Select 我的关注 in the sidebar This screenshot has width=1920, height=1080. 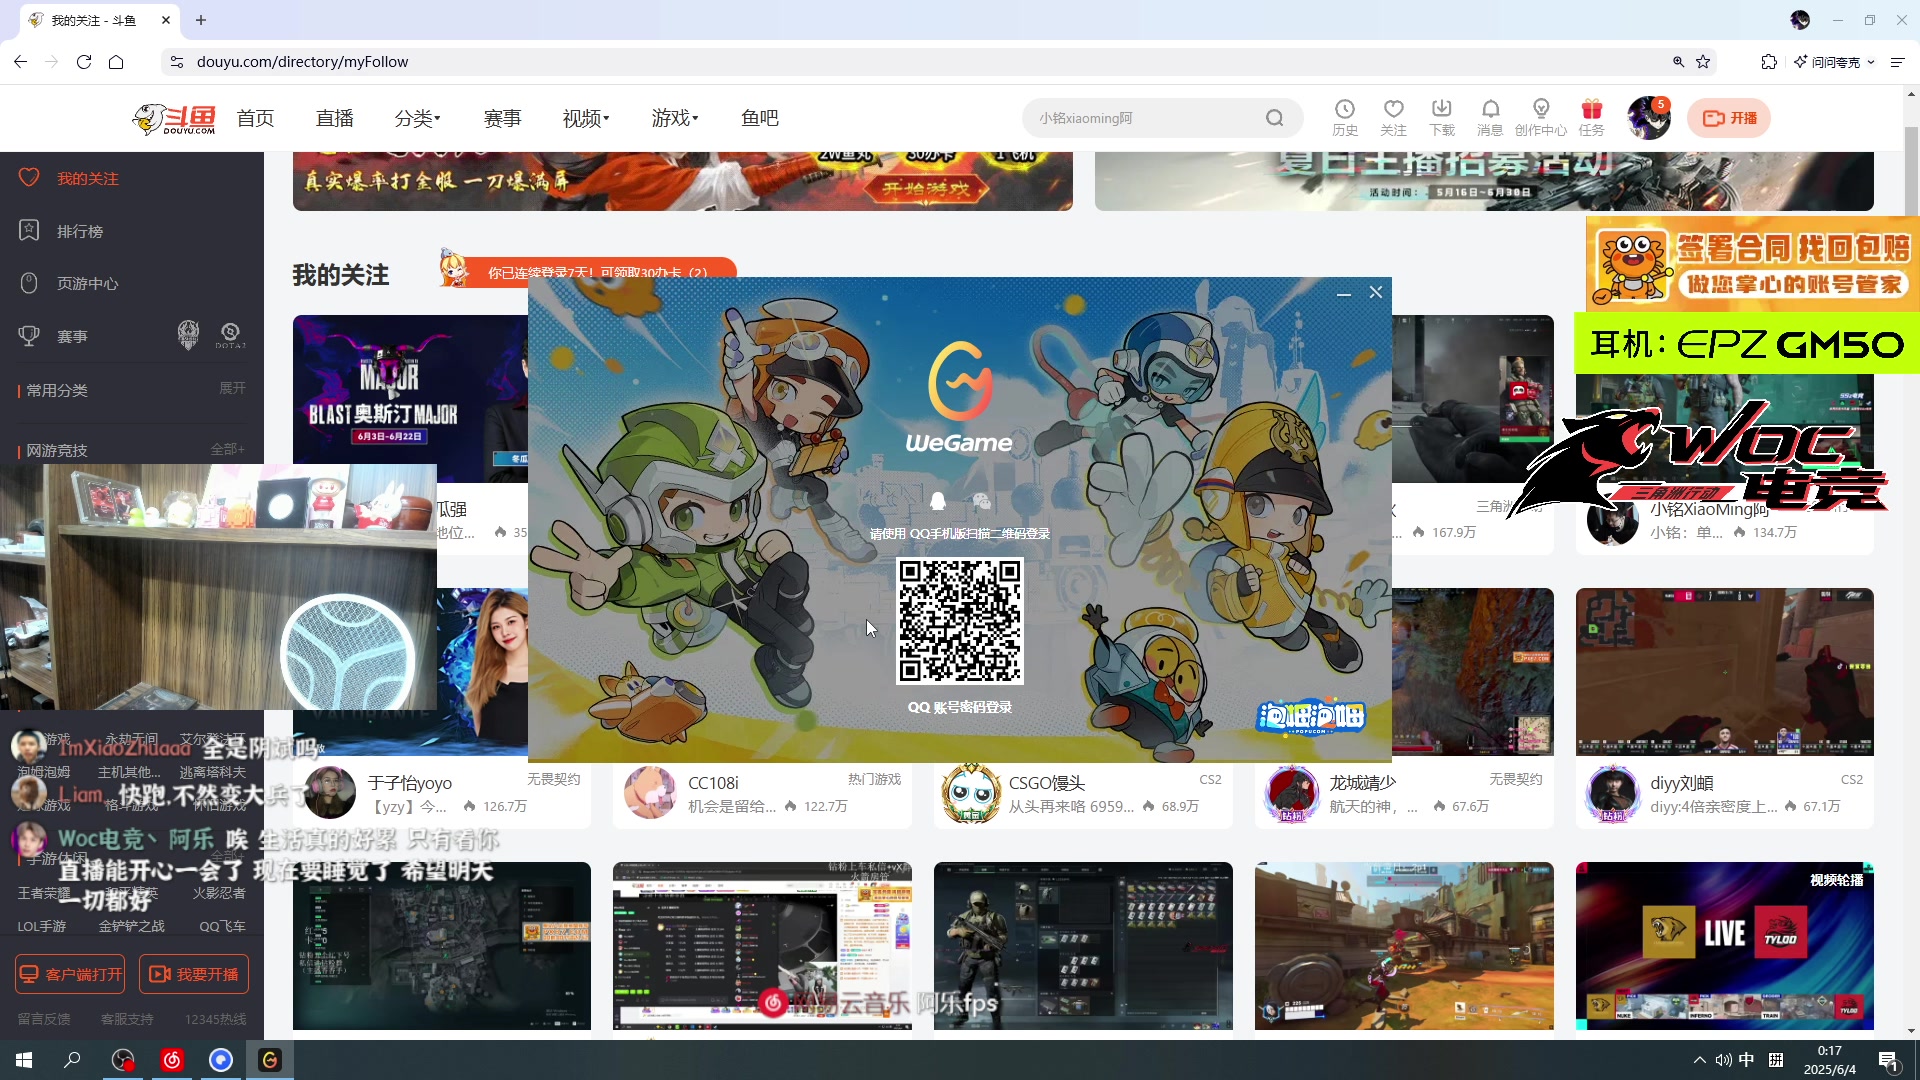[88, 178]
